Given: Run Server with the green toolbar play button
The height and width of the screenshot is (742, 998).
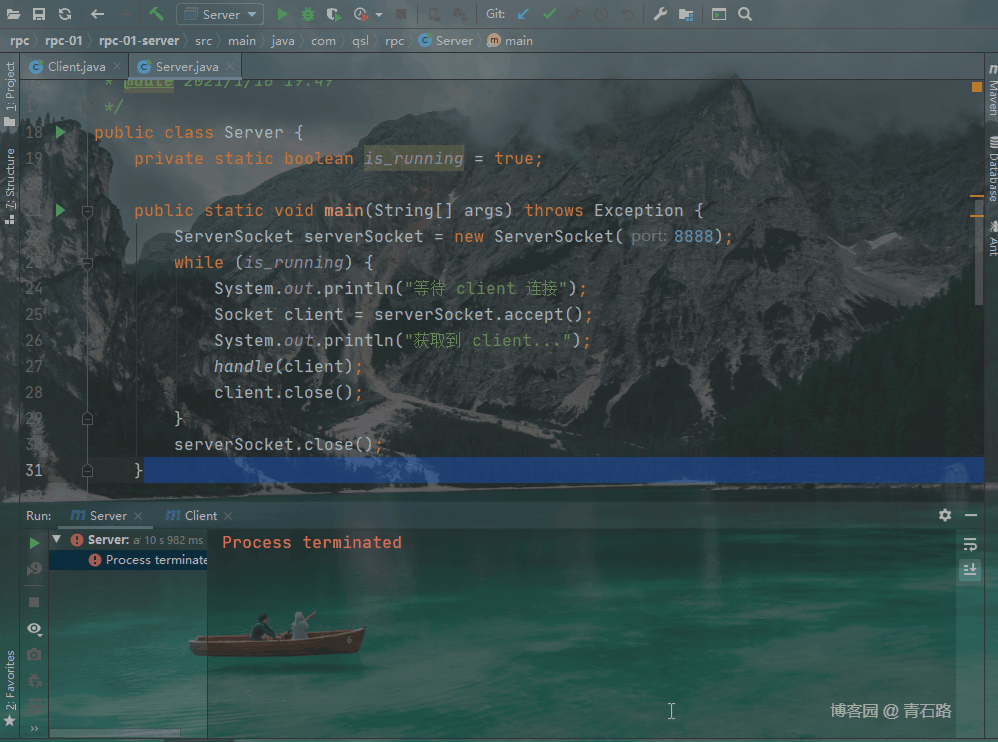Looking at the screenshot, I should pyautogui.click(x=283, y=14).
